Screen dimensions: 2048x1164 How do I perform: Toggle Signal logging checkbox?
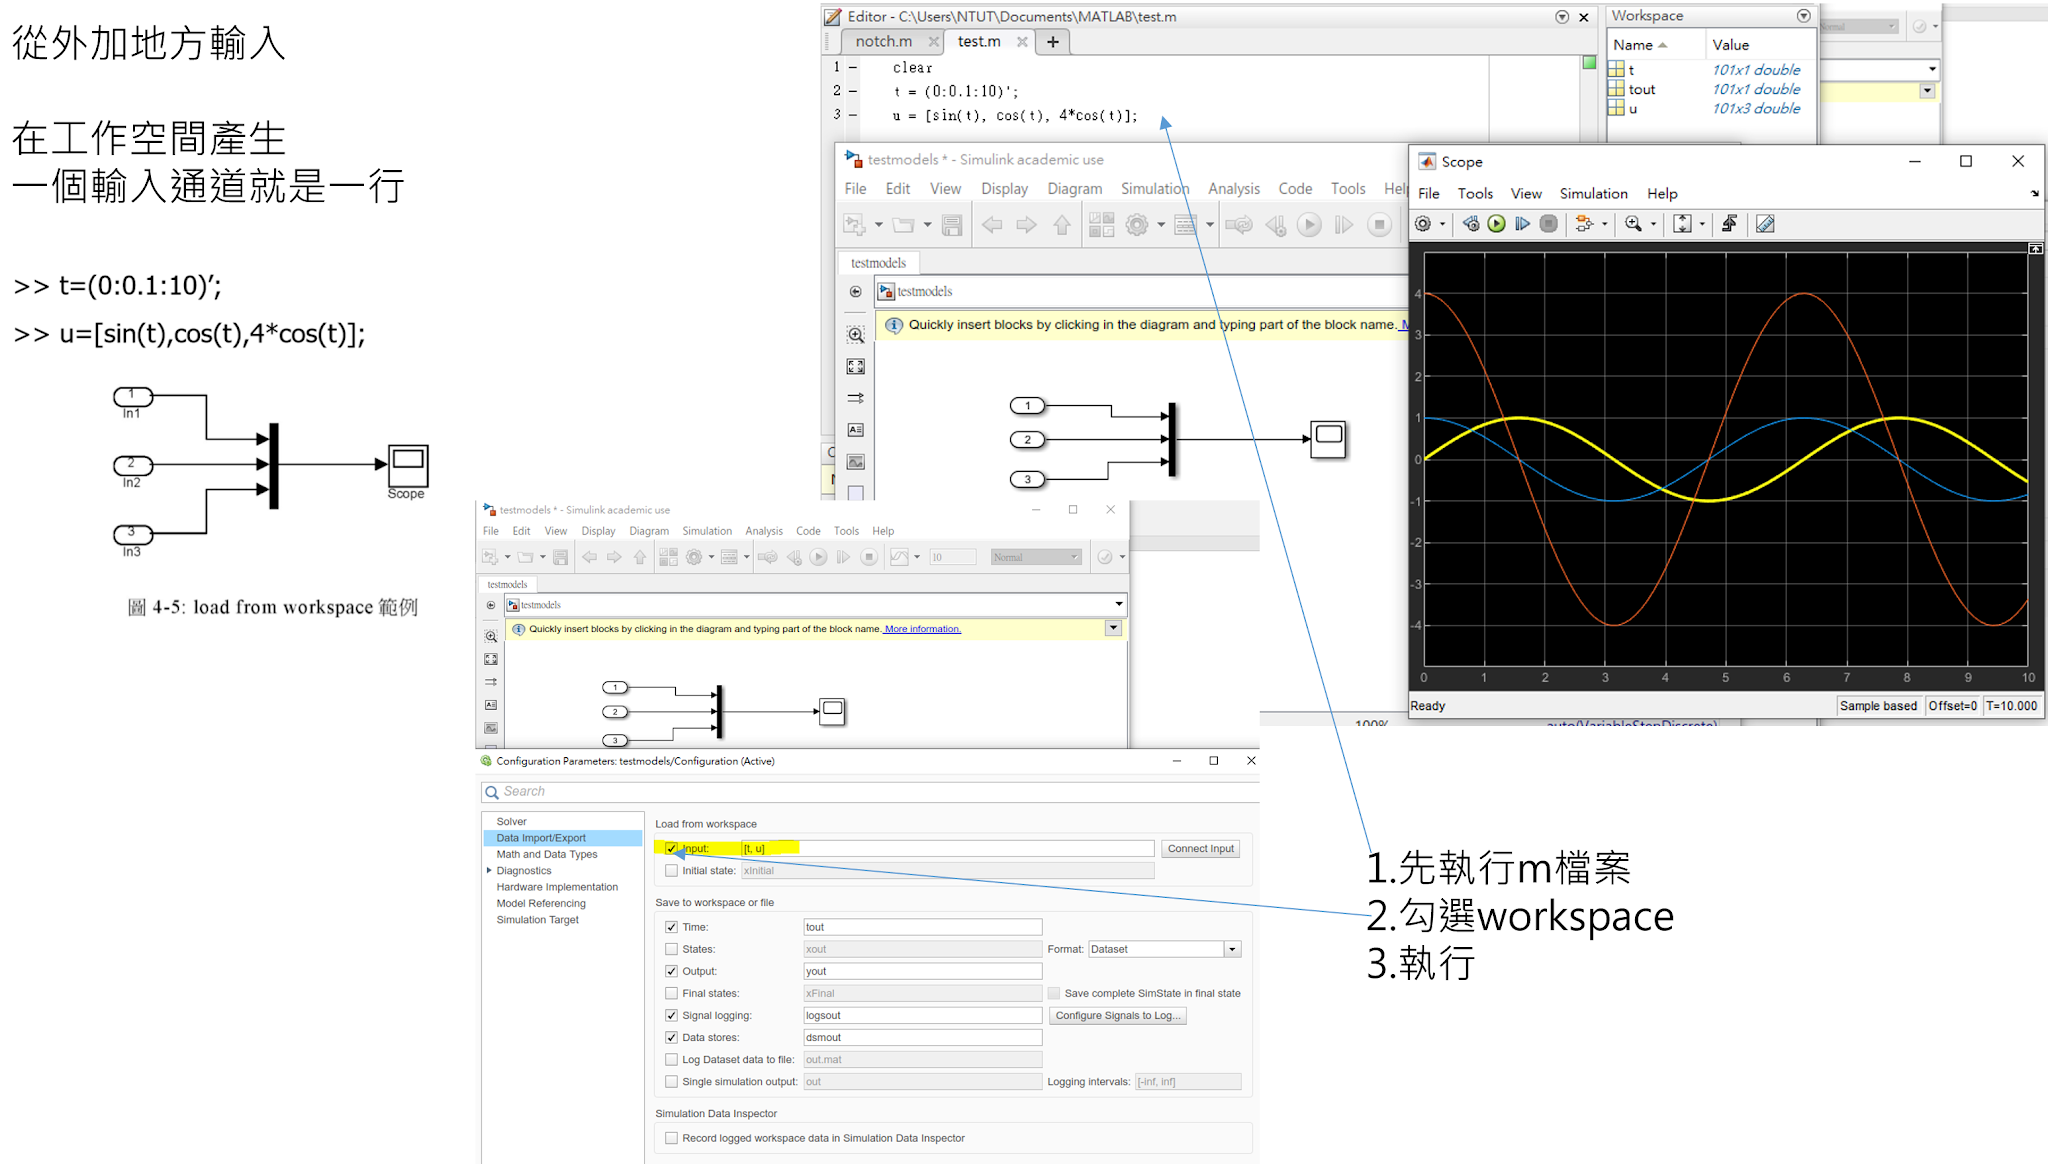coord(672,1015)
